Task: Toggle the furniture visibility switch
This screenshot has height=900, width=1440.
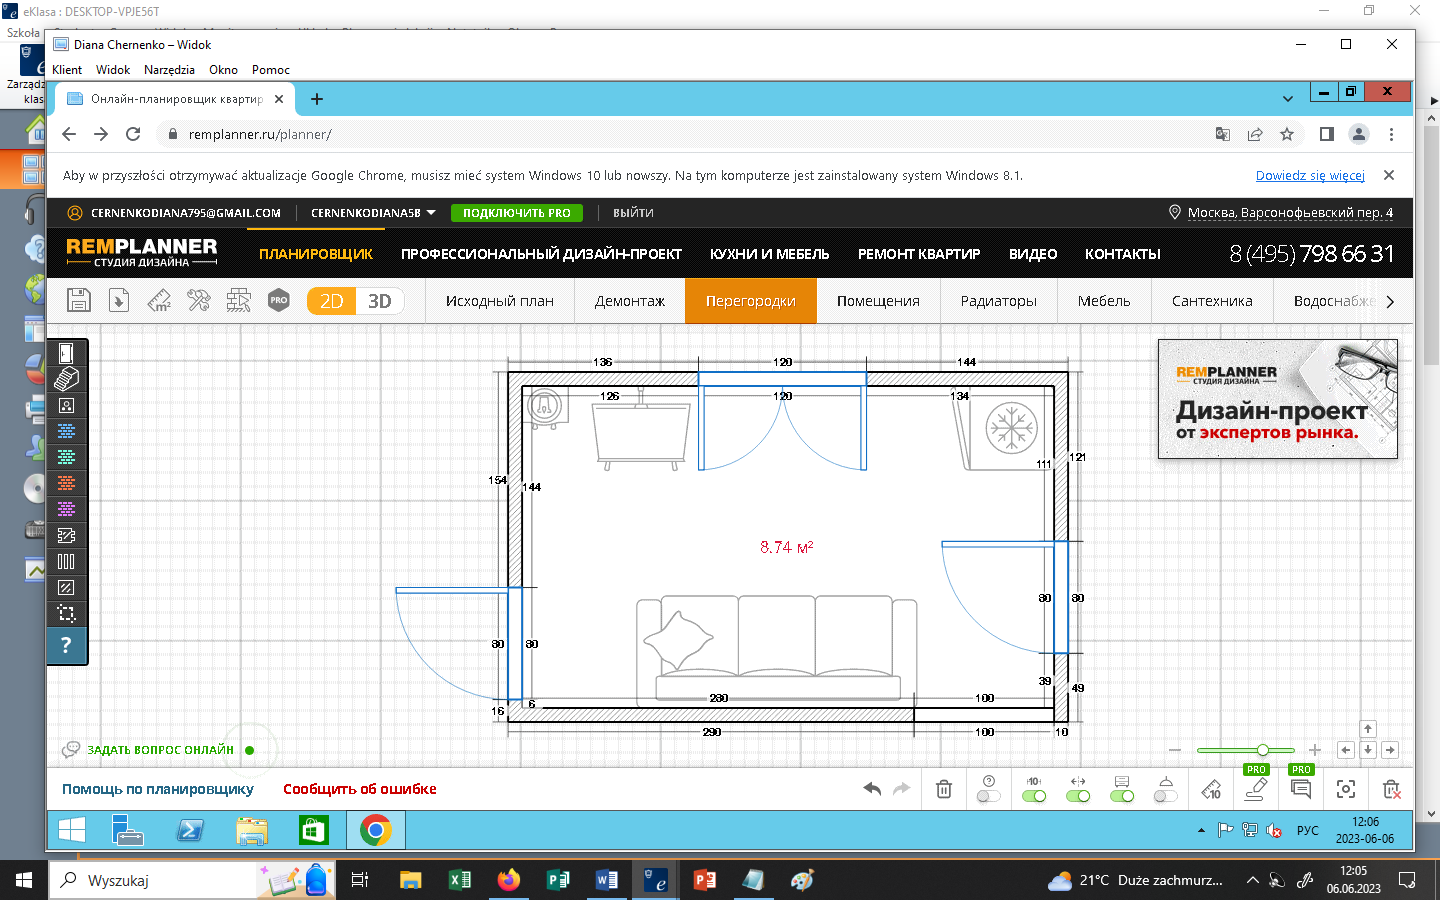Action: click(1122, 796)
